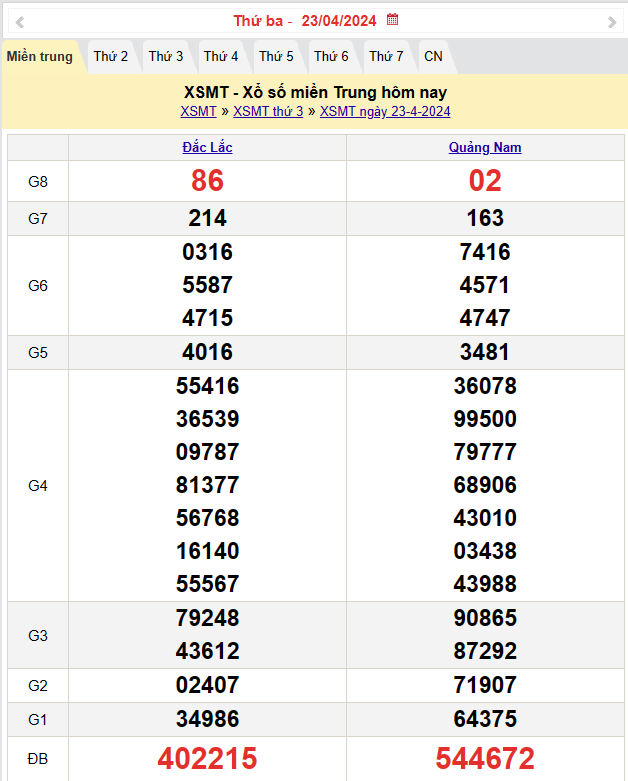Select the Thứ 6 tab
Viewport: 628px width, 781px height.
[x=331, y=57]
